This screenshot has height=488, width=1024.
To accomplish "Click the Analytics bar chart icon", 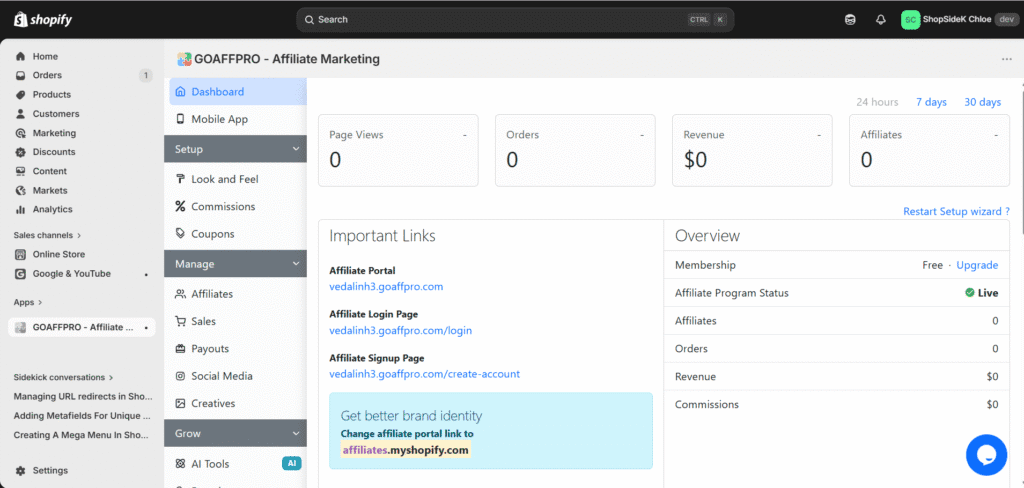I will click(x=20, y=209).
